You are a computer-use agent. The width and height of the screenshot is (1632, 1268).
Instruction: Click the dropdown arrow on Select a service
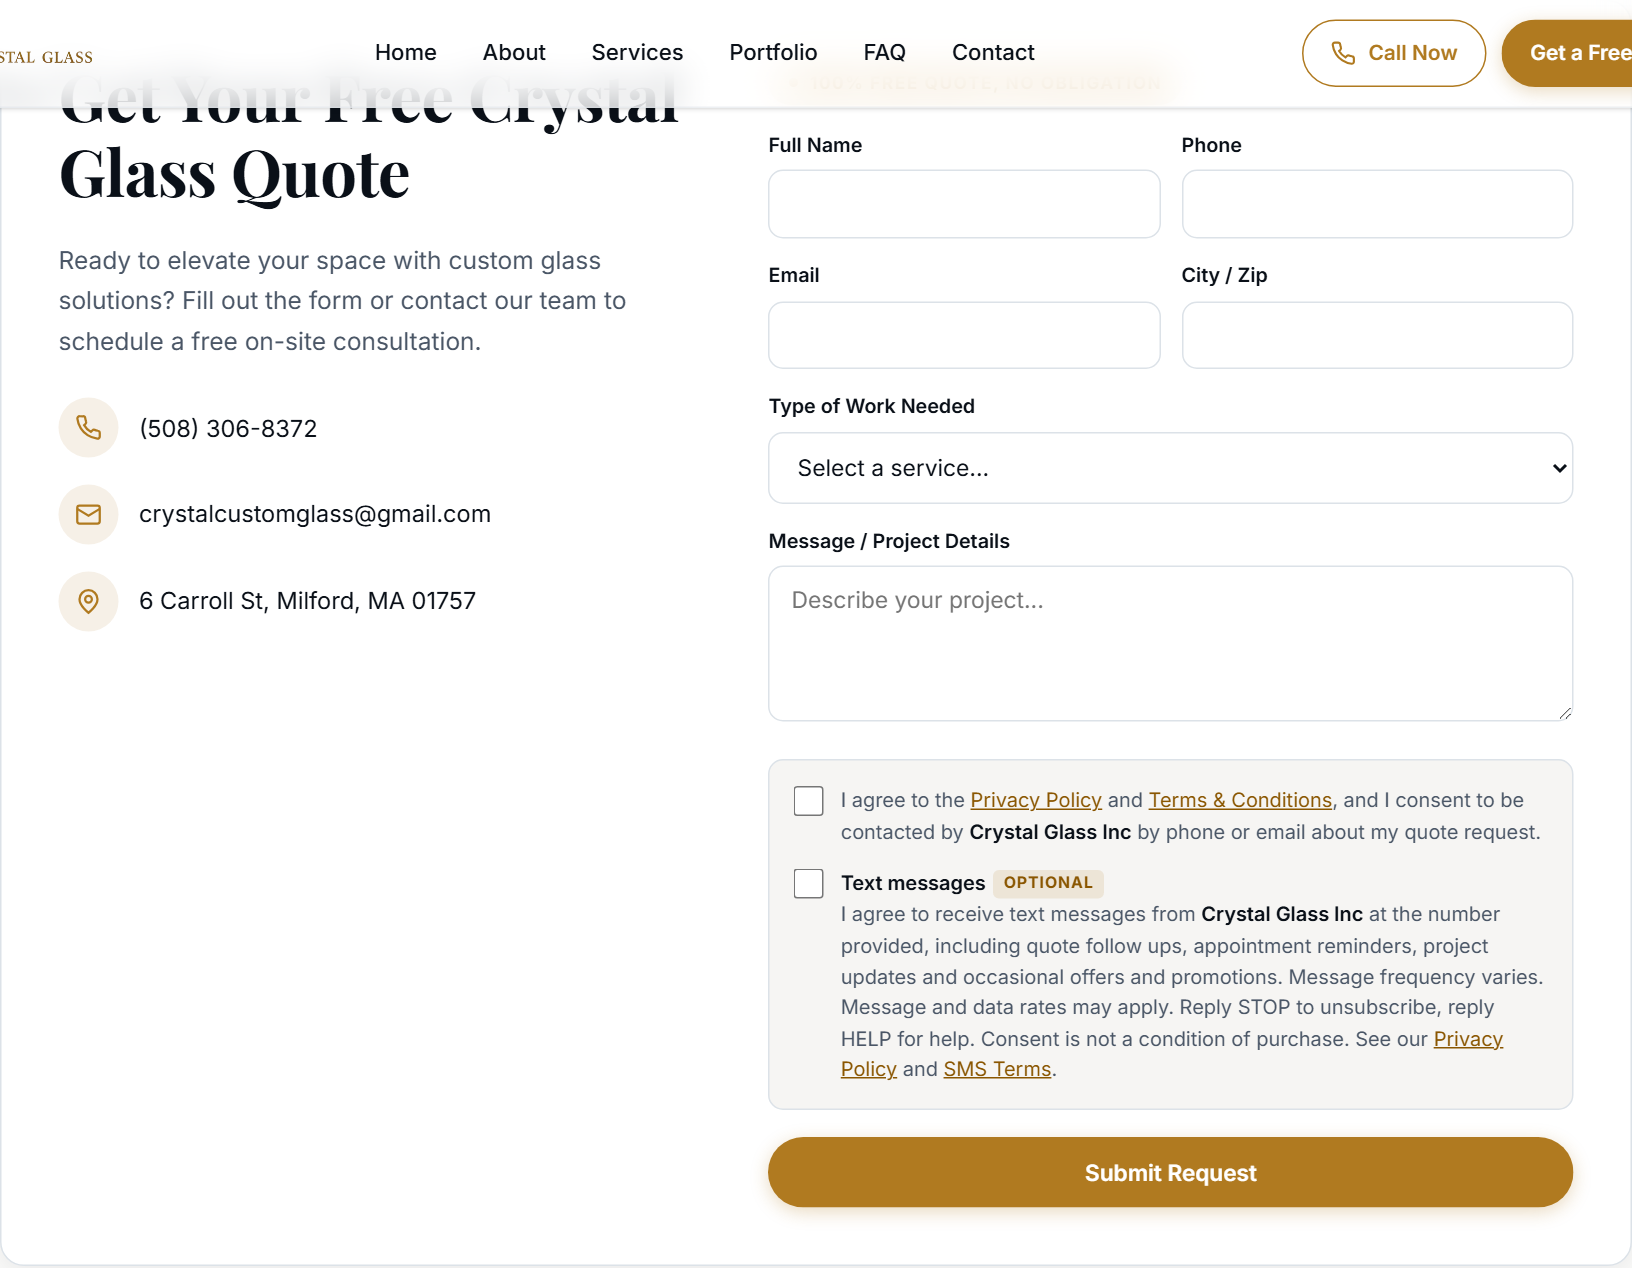coord(1558,468)
